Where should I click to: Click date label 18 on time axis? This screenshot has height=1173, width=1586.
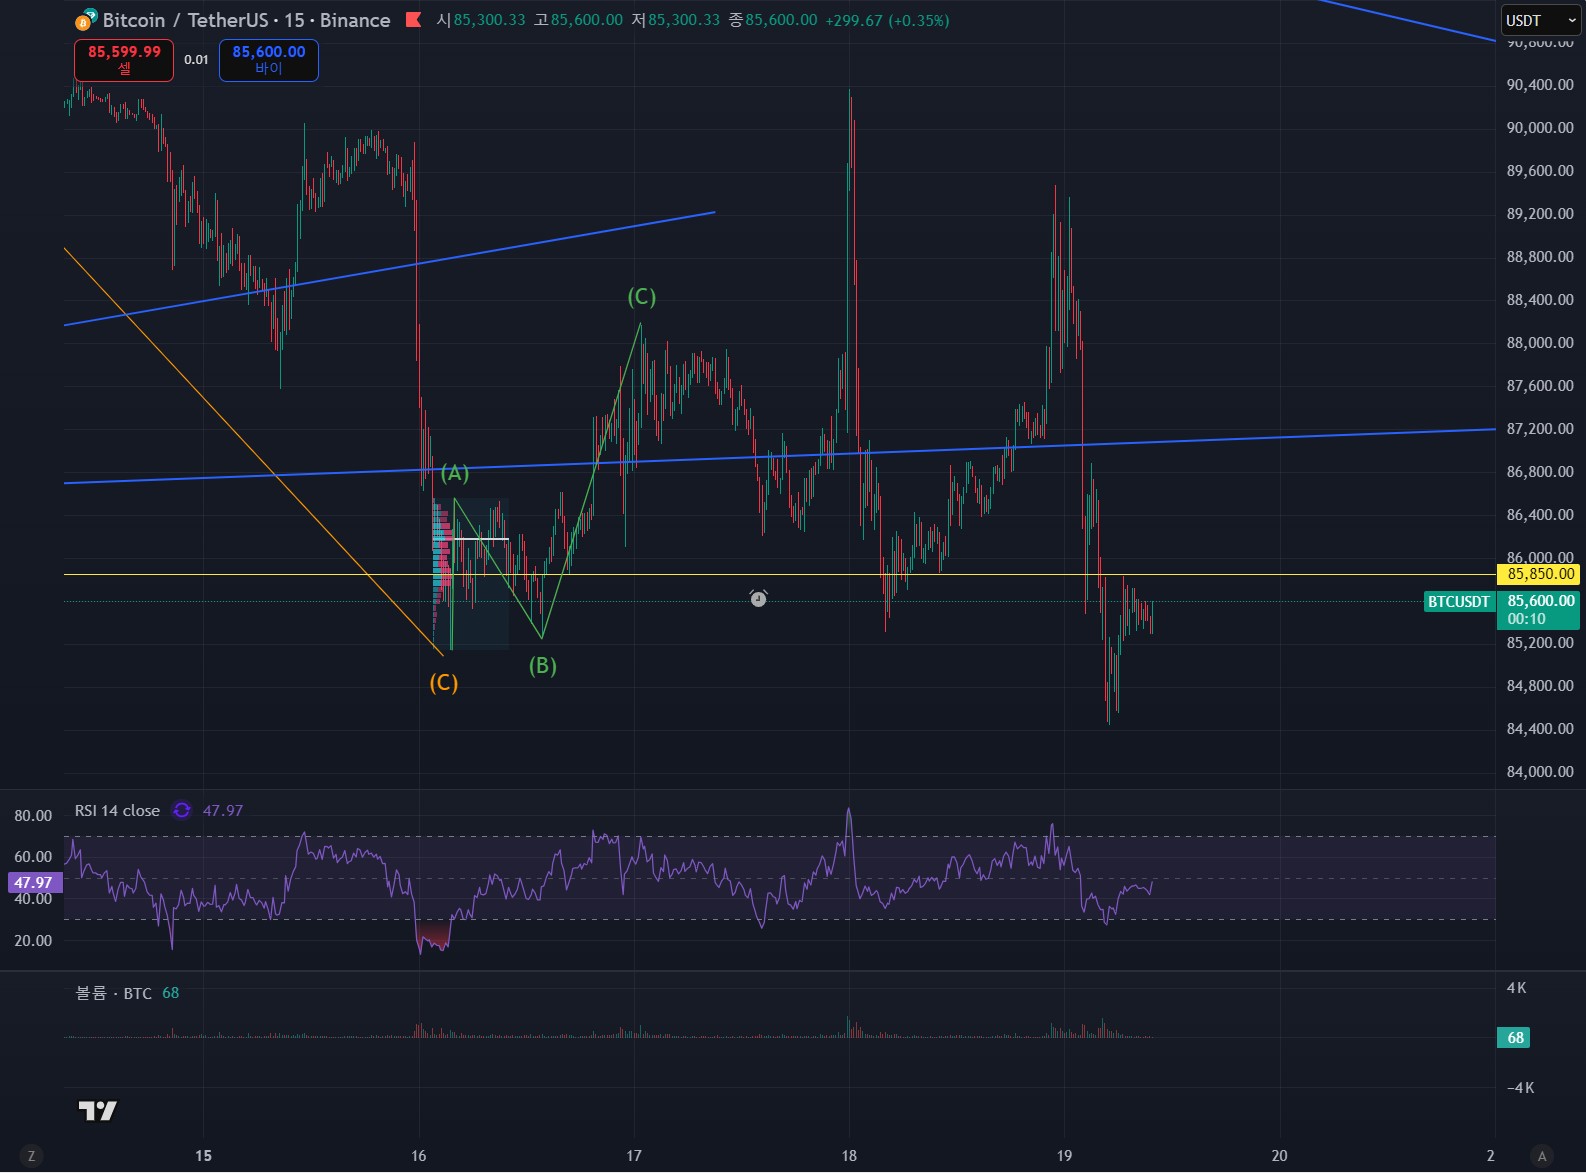coord(849,1156)
